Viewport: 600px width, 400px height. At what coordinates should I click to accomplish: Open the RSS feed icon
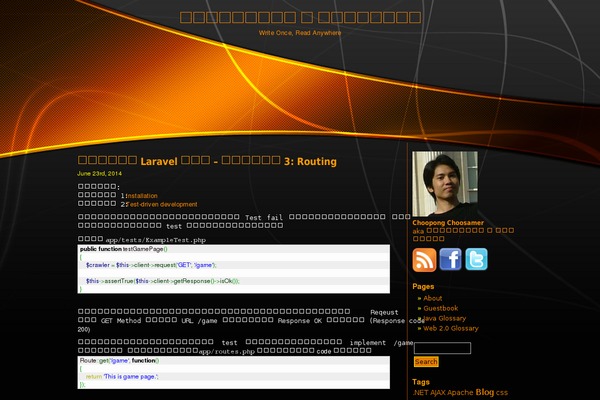[x=424, y=260]
